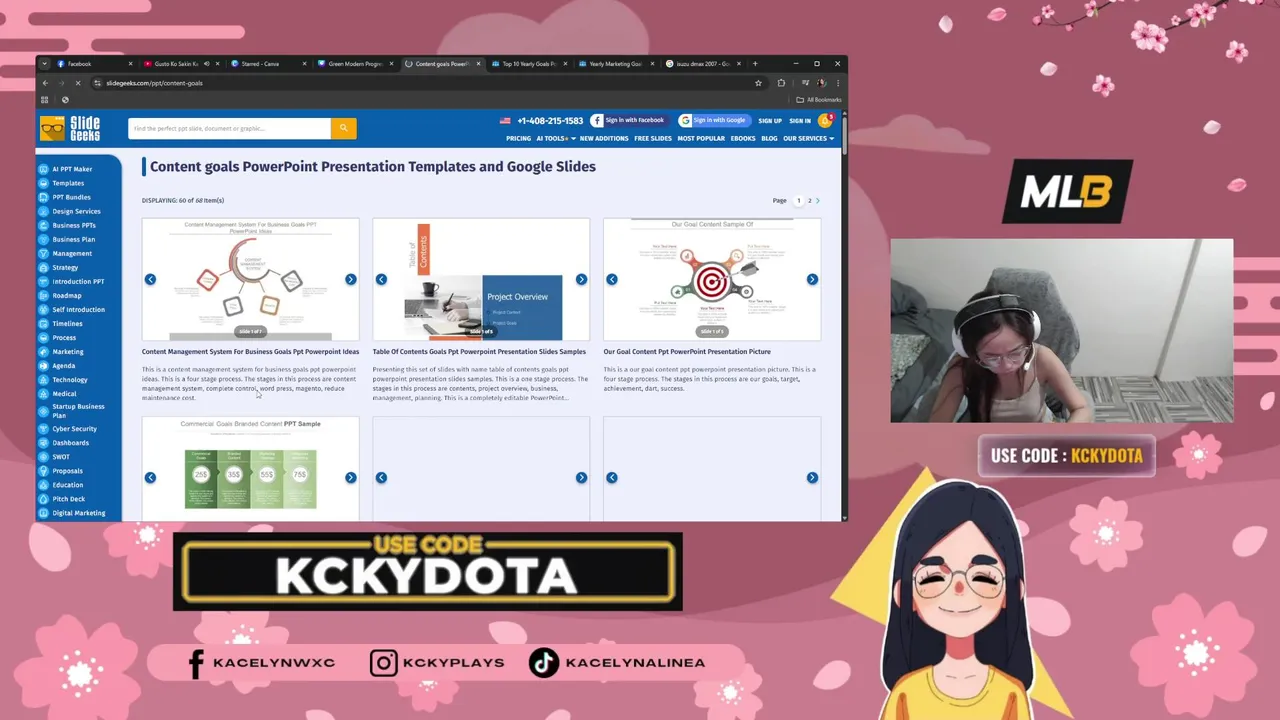The height and width of the screenshot is (720, 1280).
Task: Click the AI PPT Maker sidebar icon
Action: pos(43,169)
